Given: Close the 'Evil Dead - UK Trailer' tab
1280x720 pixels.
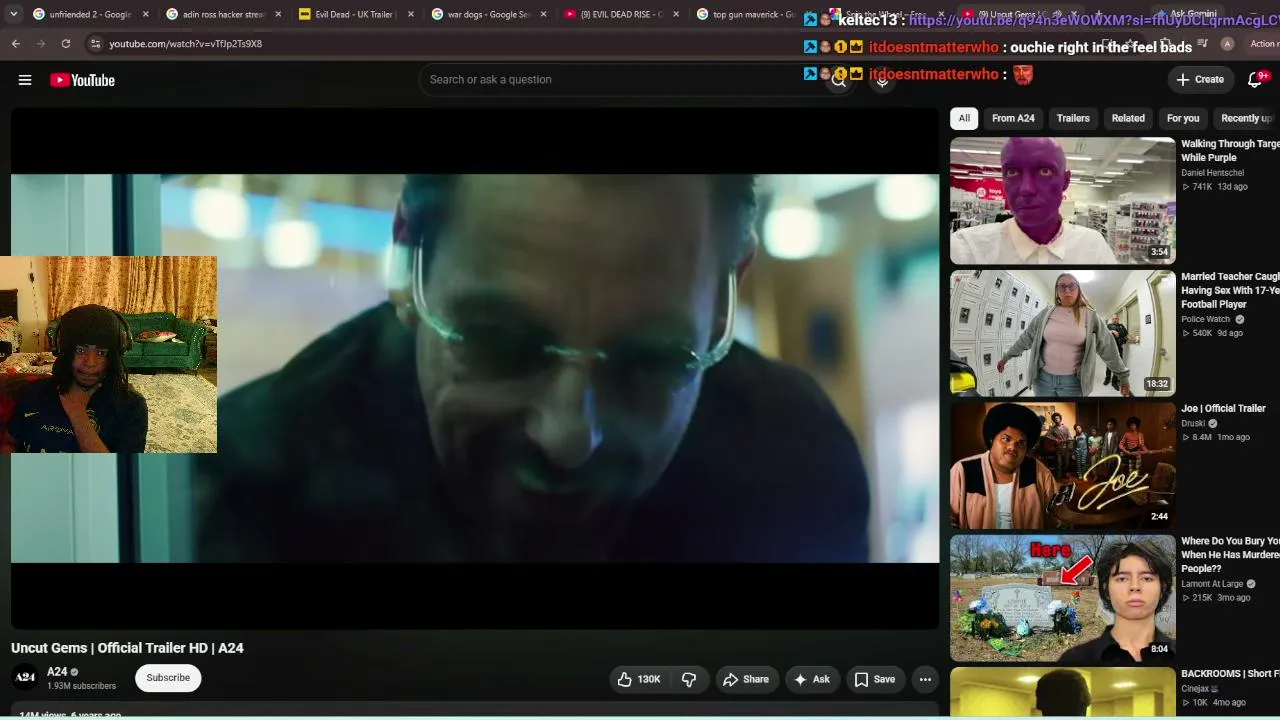Looking at the screenshot, I should (410, 15).
